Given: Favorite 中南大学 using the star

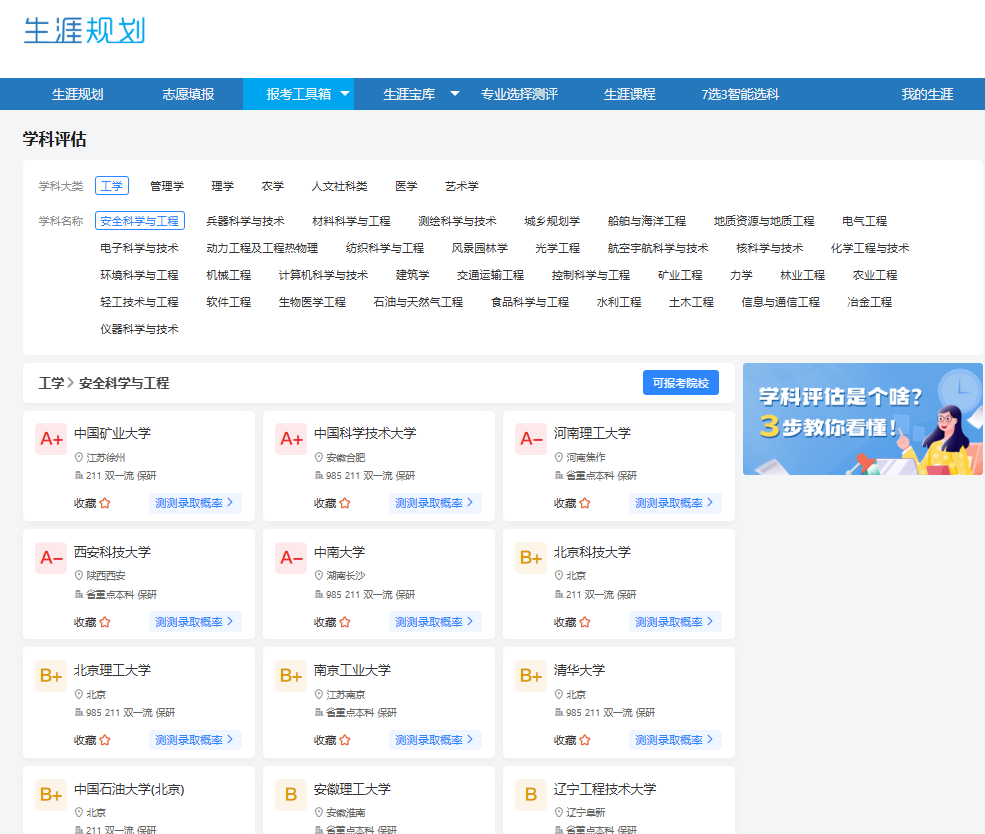Looking at the screenshot, I should [x=345, y=622].
